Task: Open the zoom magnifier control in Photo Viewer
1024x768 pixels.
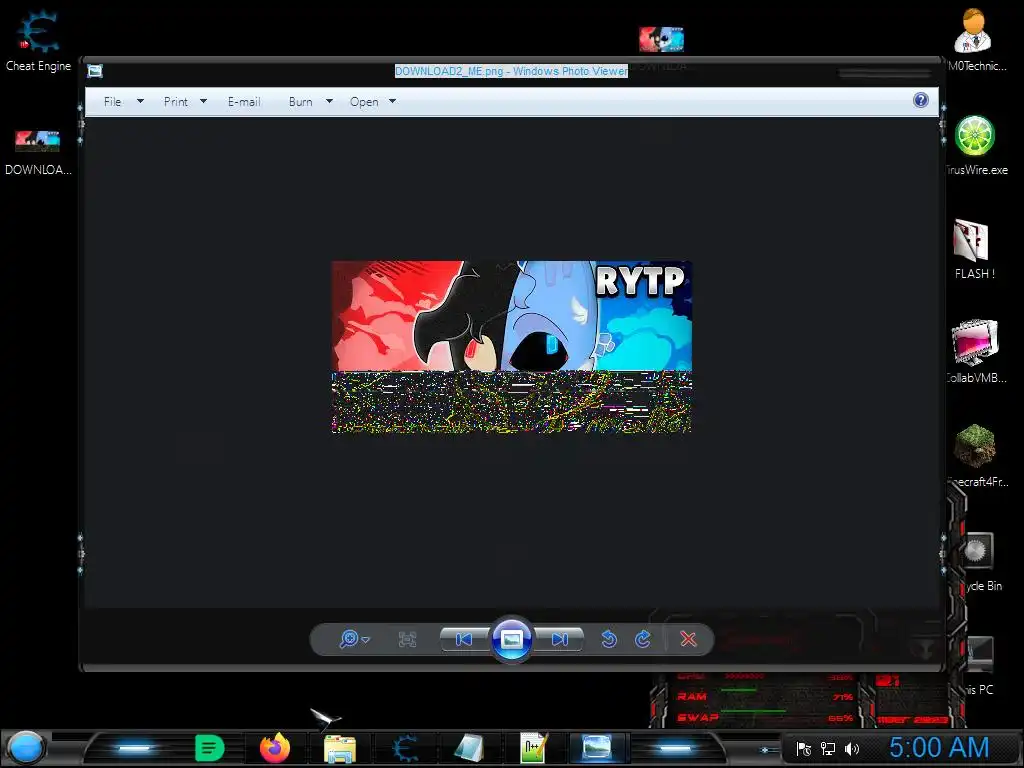Action: click(349, 639)
